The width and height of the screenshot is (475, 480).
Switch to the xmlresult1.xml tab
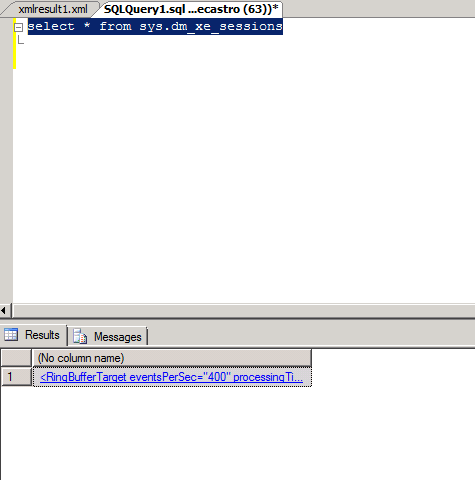tap(53, 9)
